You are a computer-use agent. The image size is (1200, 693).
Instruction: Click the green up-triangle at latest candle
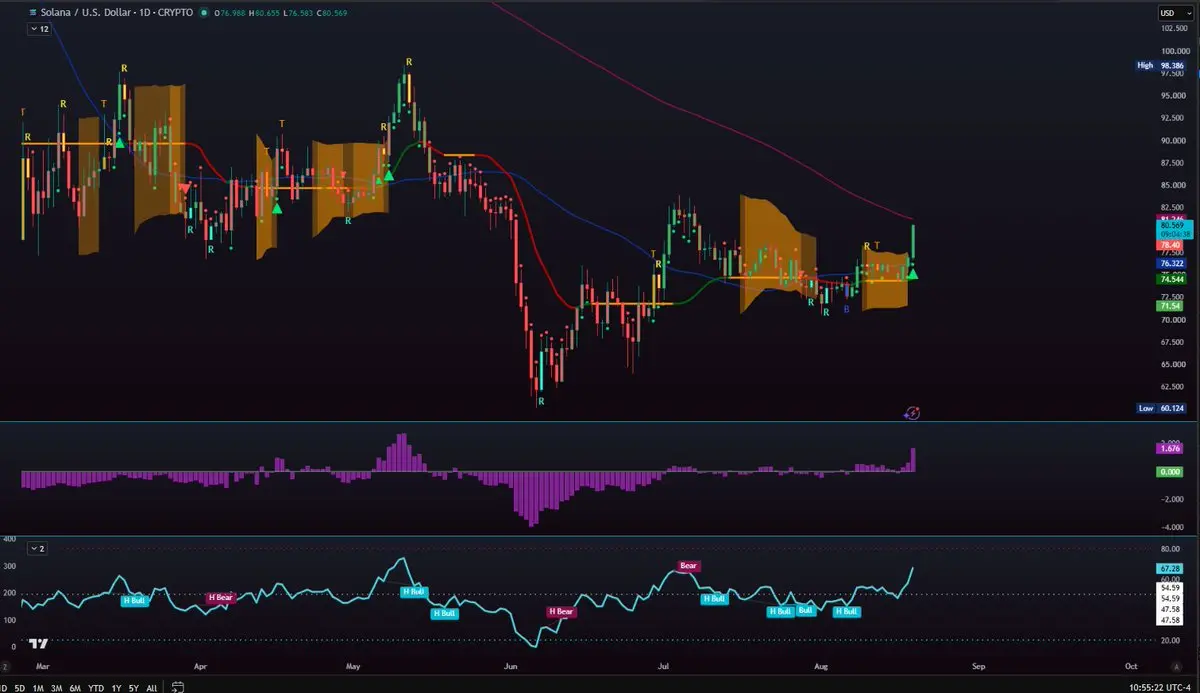pos(913,273)
